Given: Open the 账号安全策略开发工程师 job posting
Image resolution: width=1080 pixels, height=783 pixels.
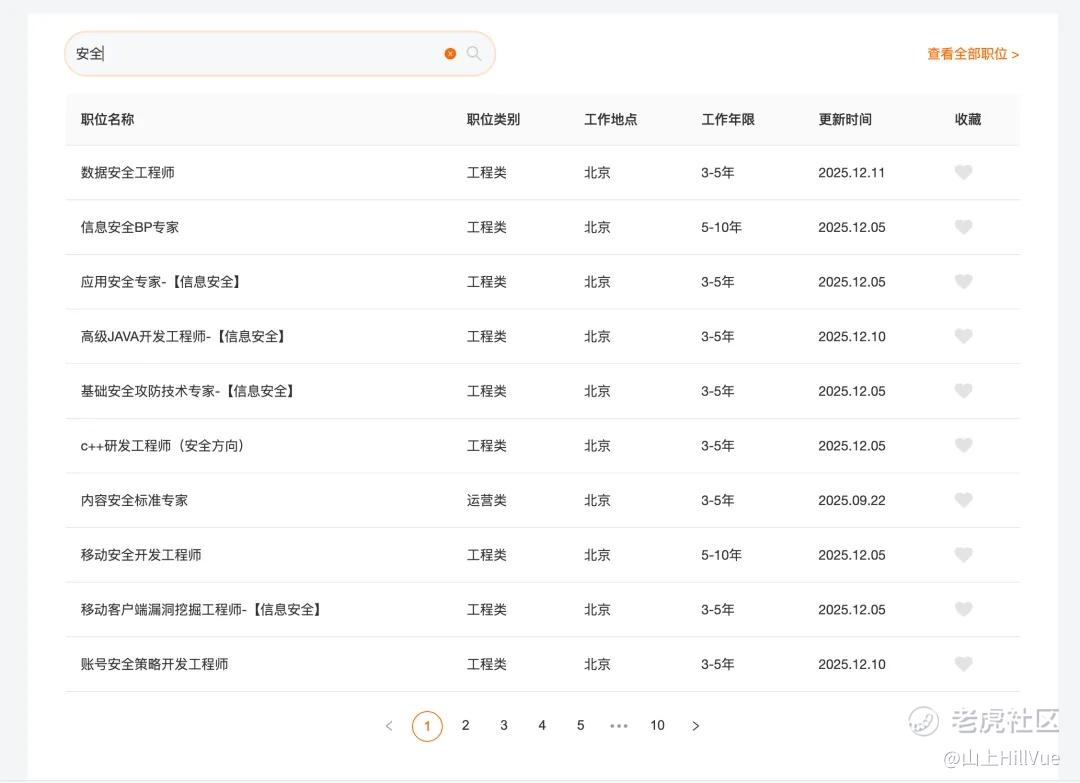Looking at the screenshot, I should [x=154, y=664].
